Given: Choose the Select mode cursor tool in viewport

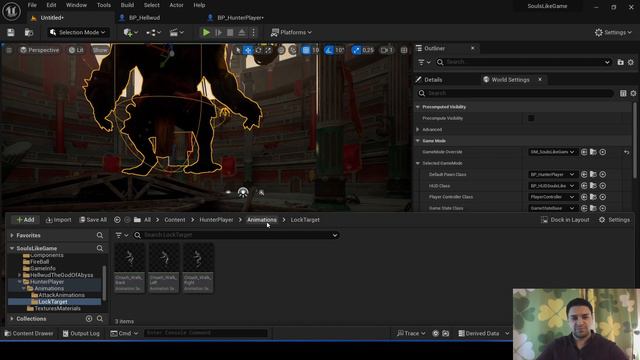Looking at the screenshot, I should [238, 50].
